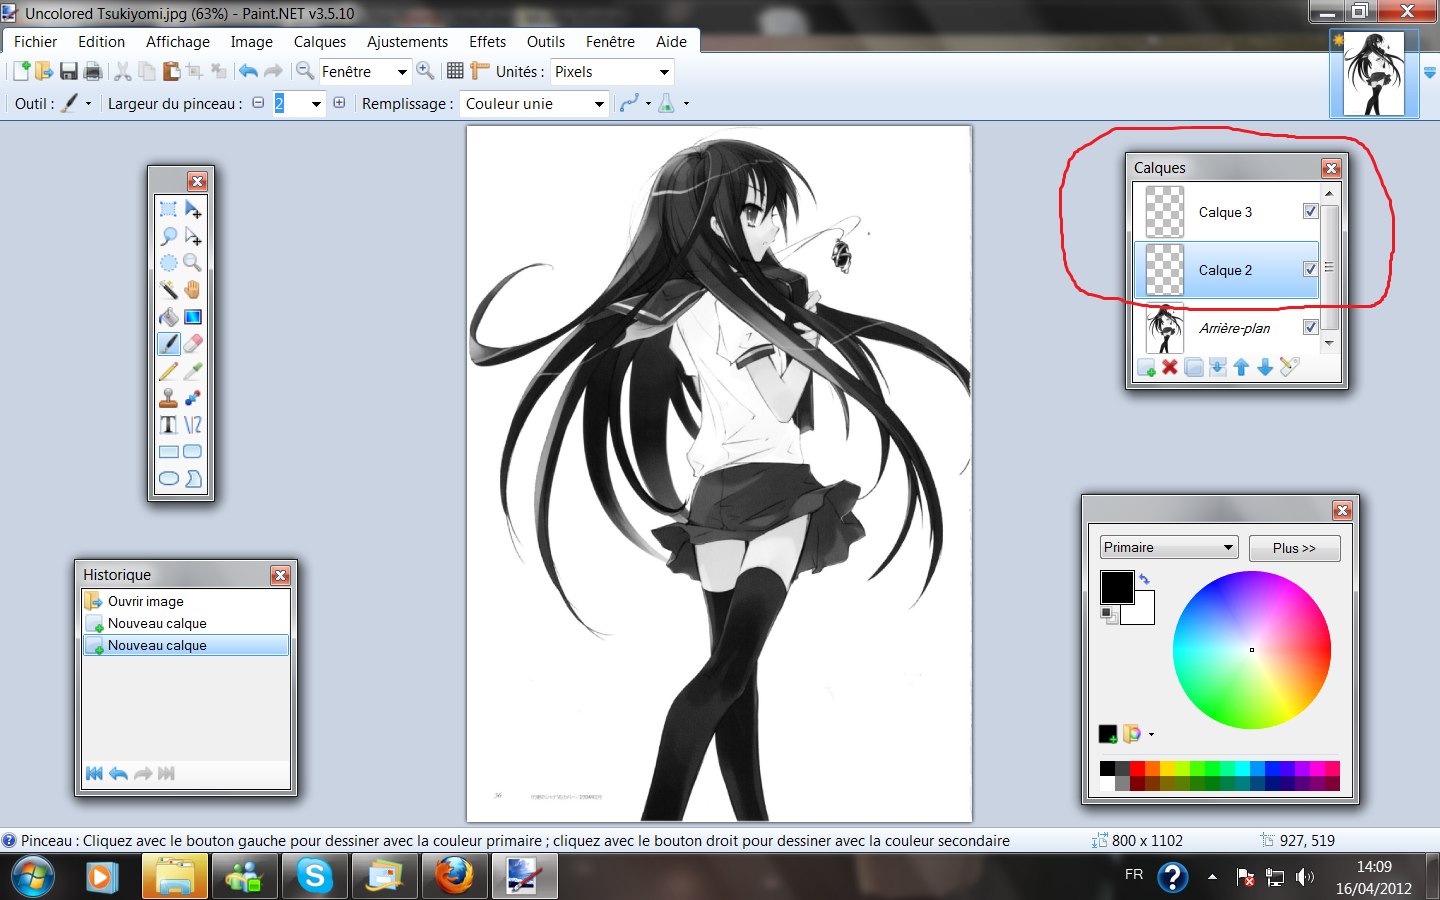Increase brush width with plus button
Image resolution: width=1440 pixels, height=900 pixels.
click(339, 103)
